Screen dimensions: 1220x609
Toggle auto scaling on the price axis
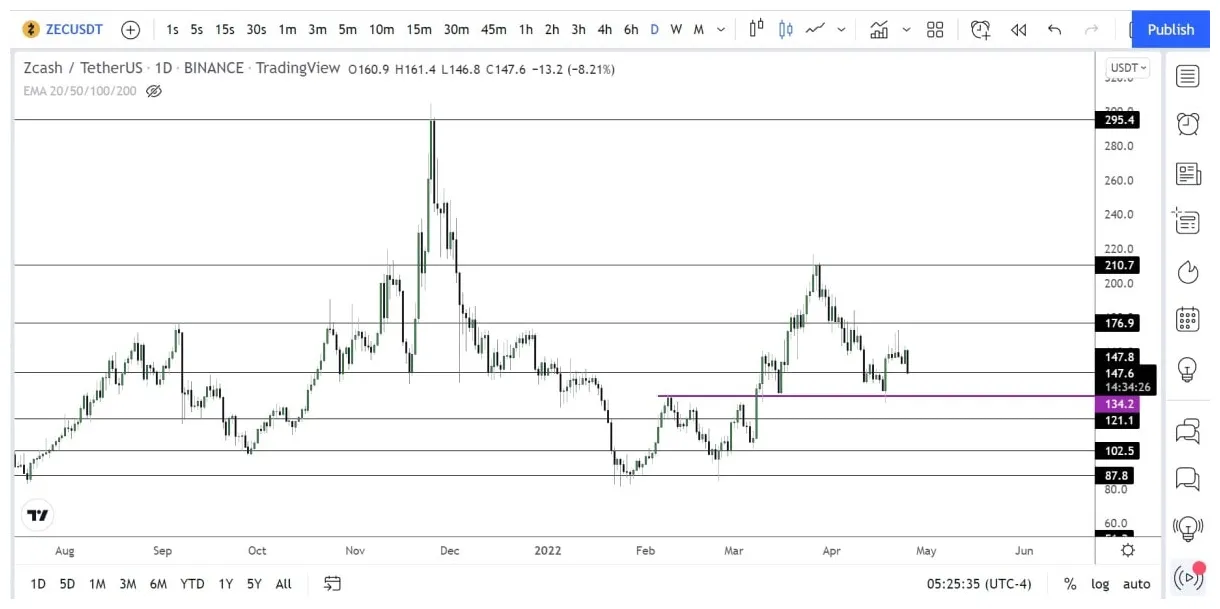[1137, 583]
